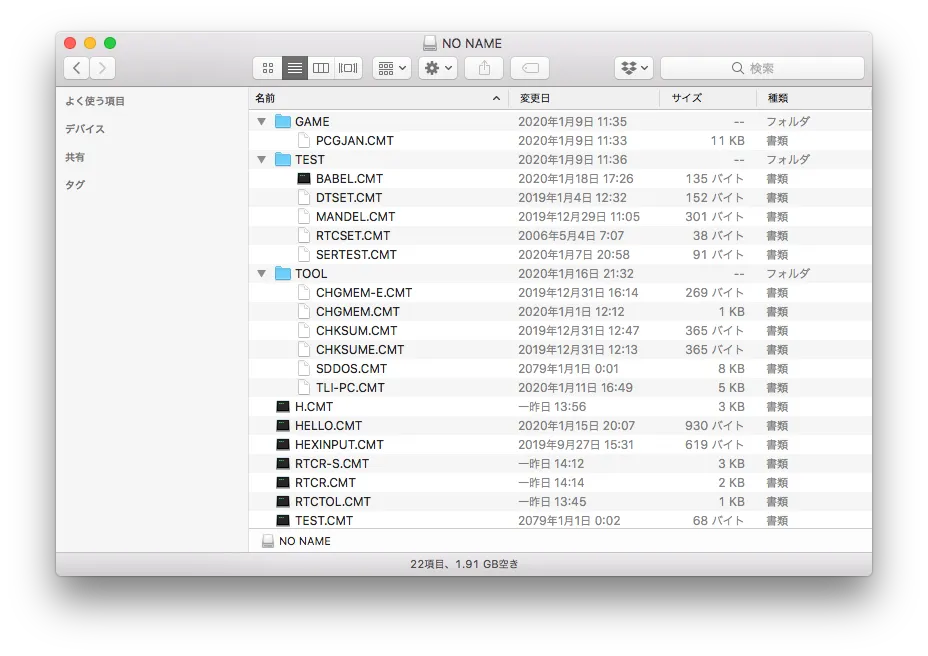Select the MANDEL.CMT file icon

[304, 217]
